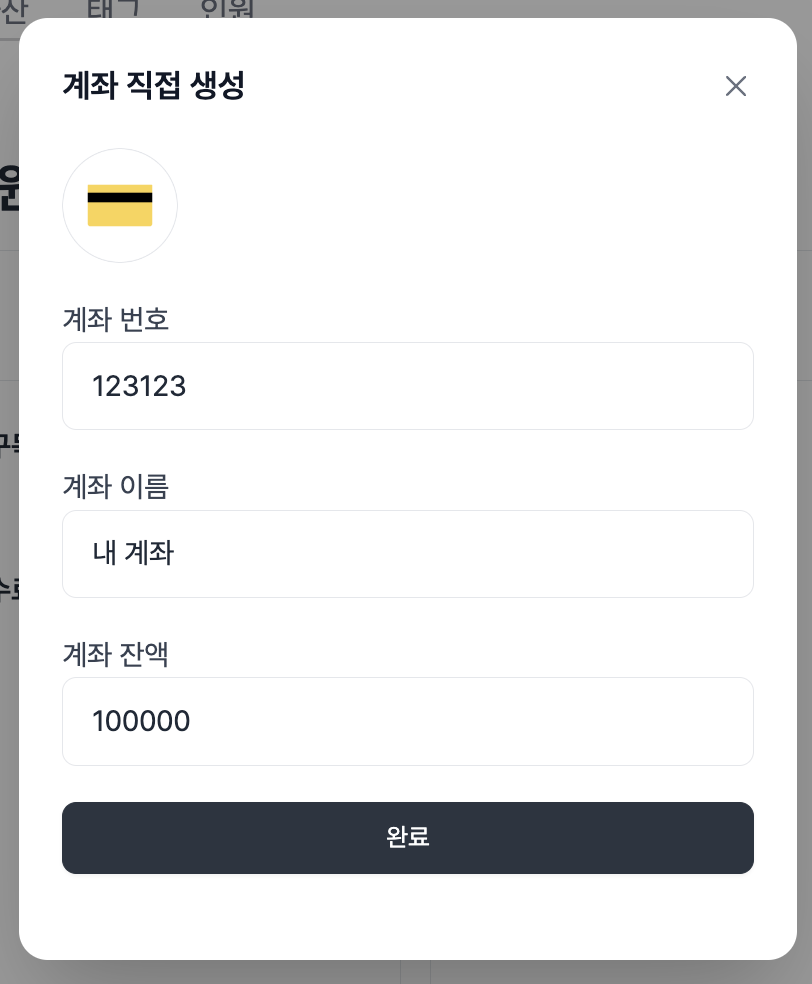The image size is (812, 984).
Task: Click the 계좌 잔액 label text
Action: [116, 655]
